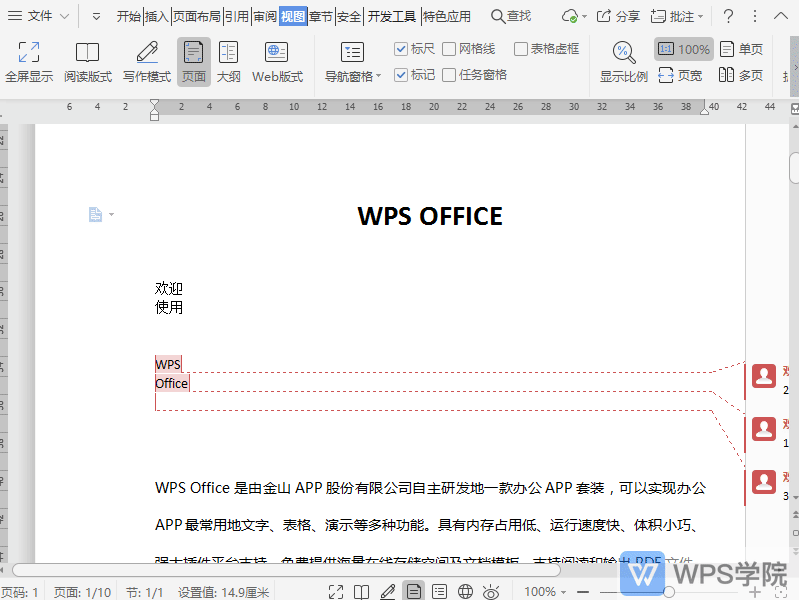Click the 页面: 1/10 status entry
799x600 pixels.
click(83, 592)
